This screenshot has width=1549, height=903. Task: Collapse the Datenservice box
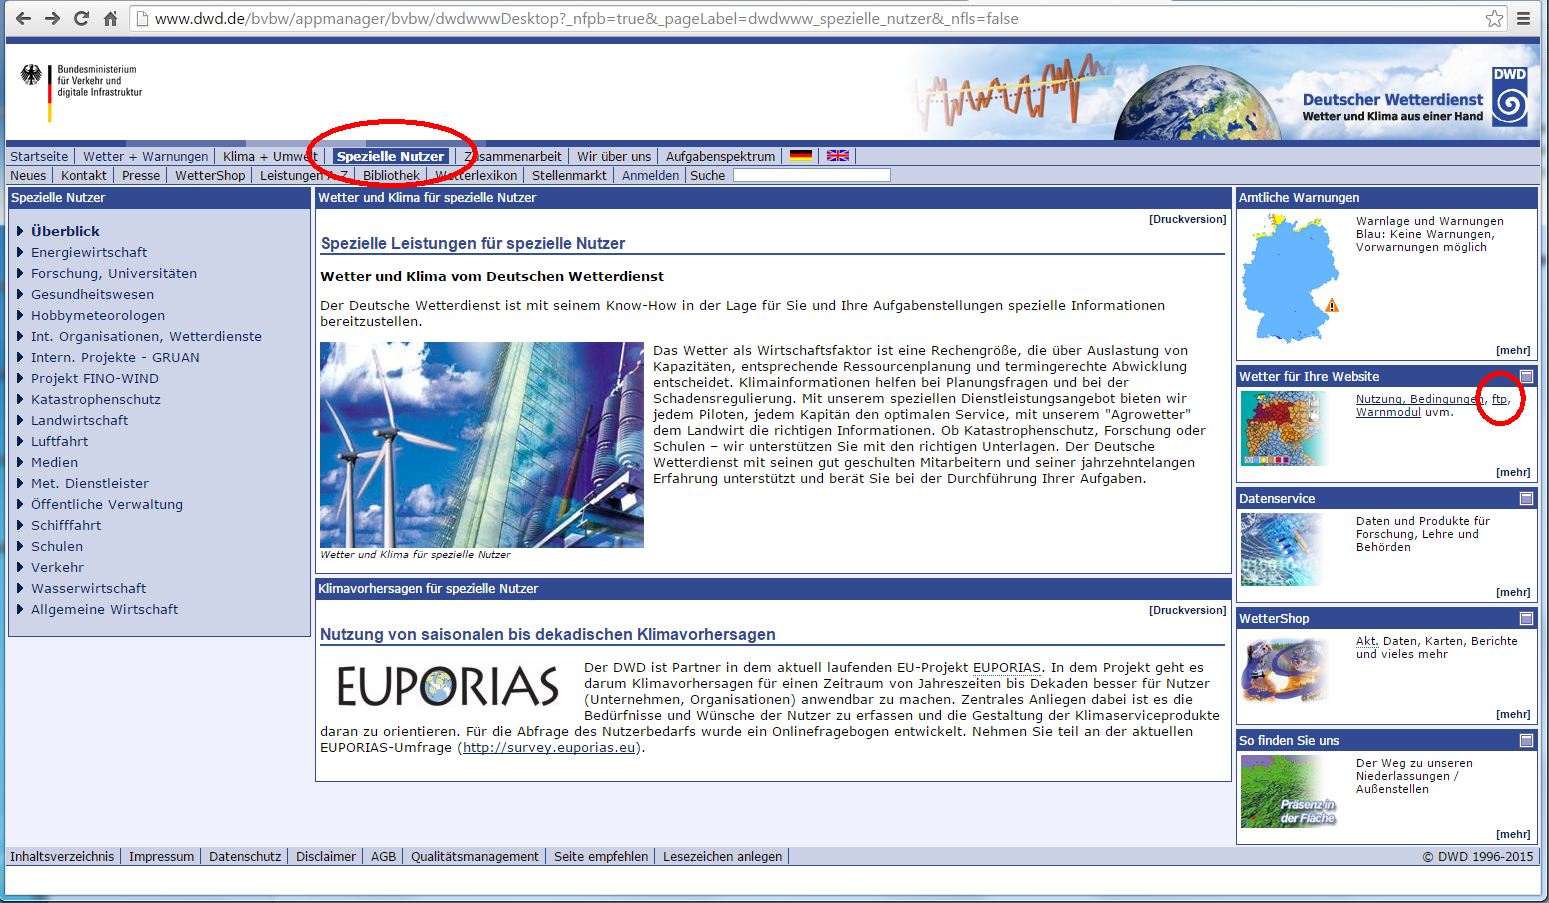(x=1526, y=499)
